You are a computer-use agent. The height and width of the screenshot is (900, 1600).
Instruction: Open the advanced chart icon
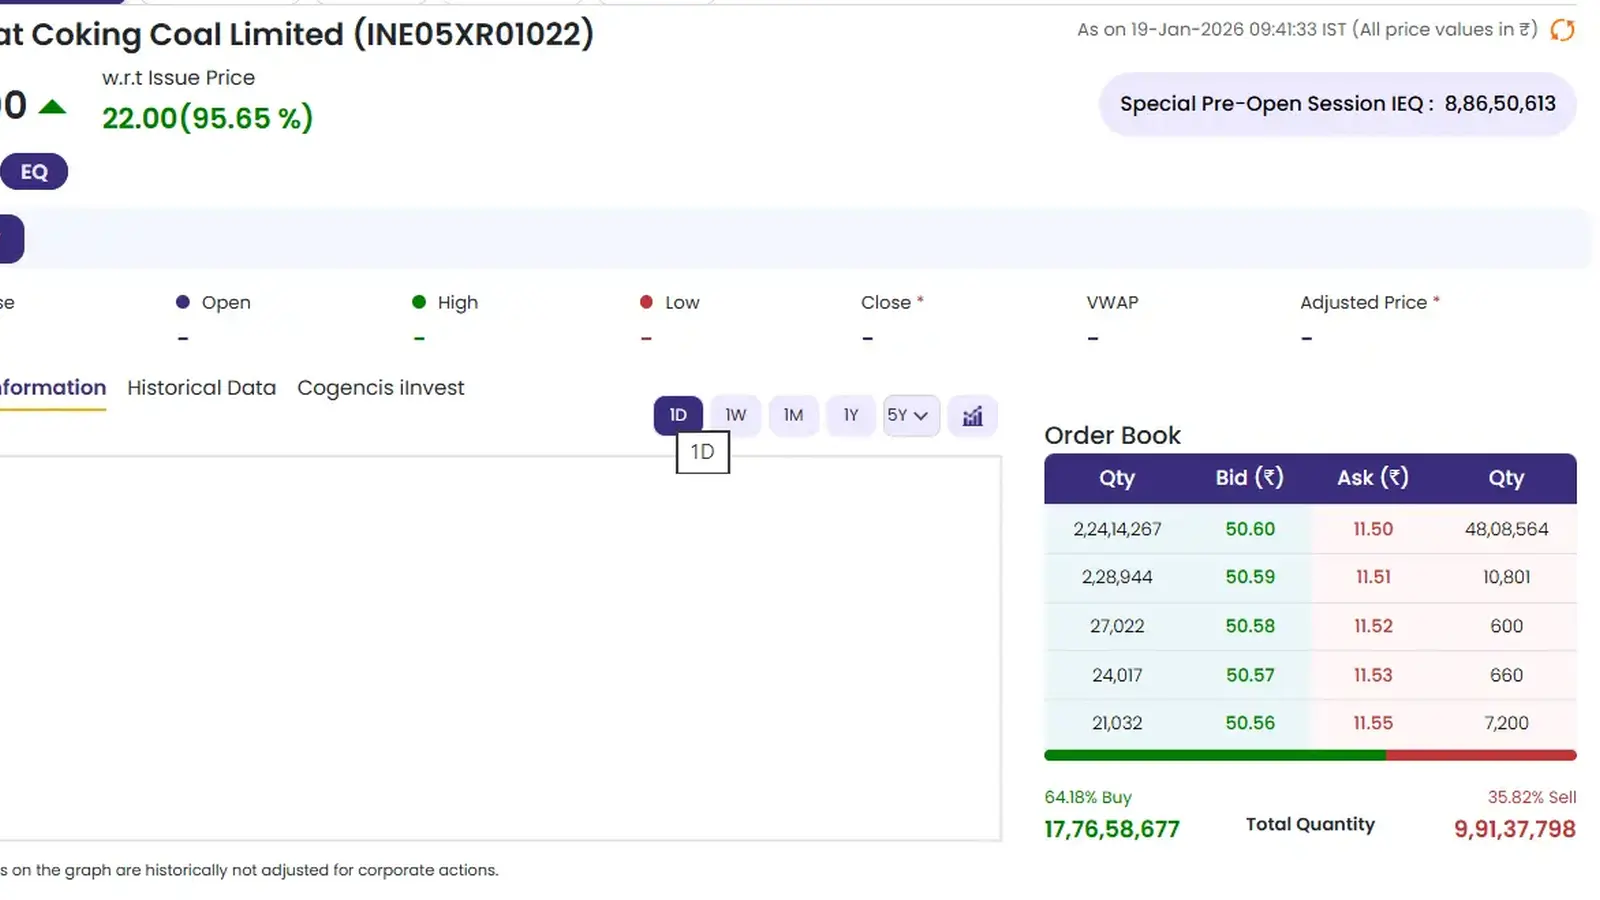[x=972, y=416]
